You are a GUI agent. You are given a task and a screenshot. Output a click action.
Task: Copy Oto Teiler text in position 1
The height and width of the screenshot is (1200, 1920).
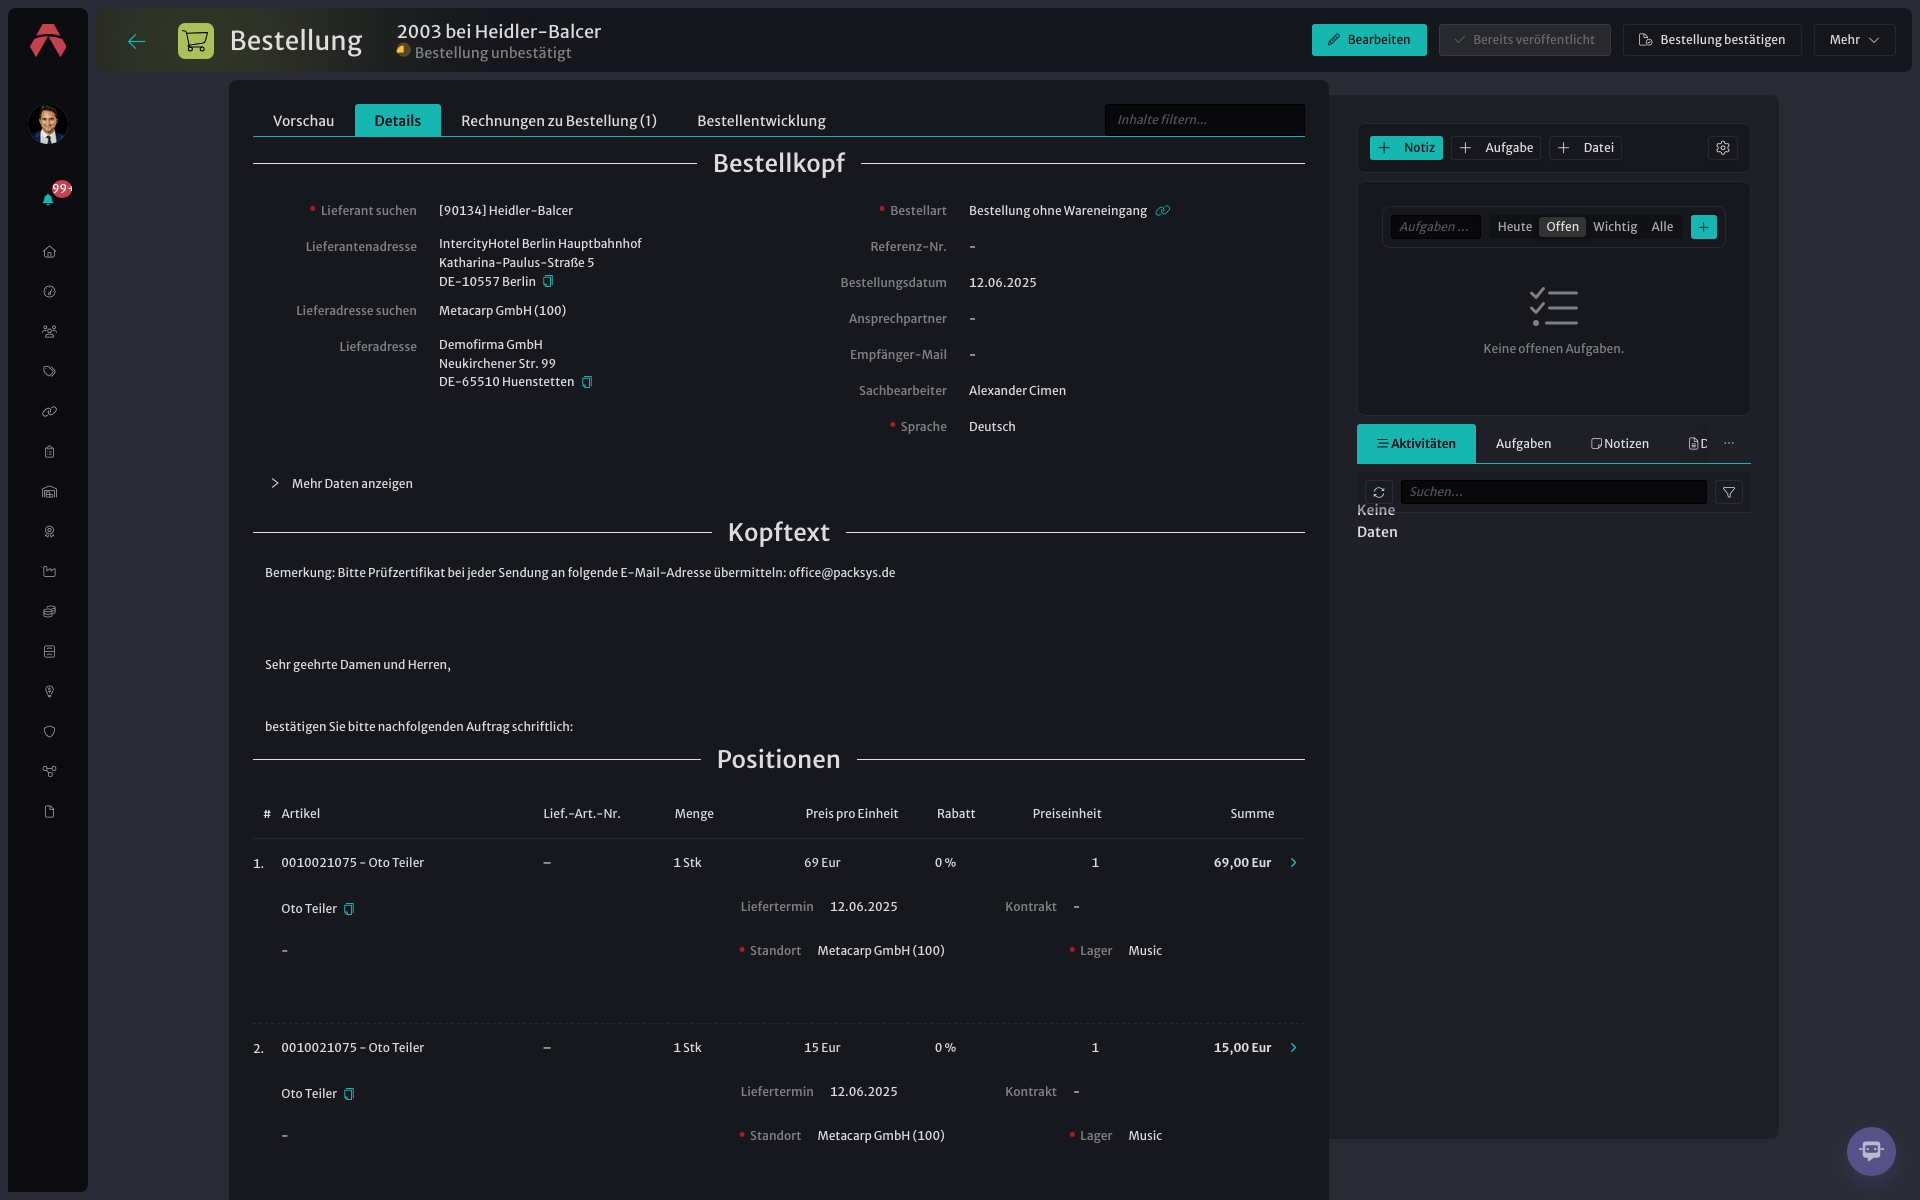click(x=349, y=909)
